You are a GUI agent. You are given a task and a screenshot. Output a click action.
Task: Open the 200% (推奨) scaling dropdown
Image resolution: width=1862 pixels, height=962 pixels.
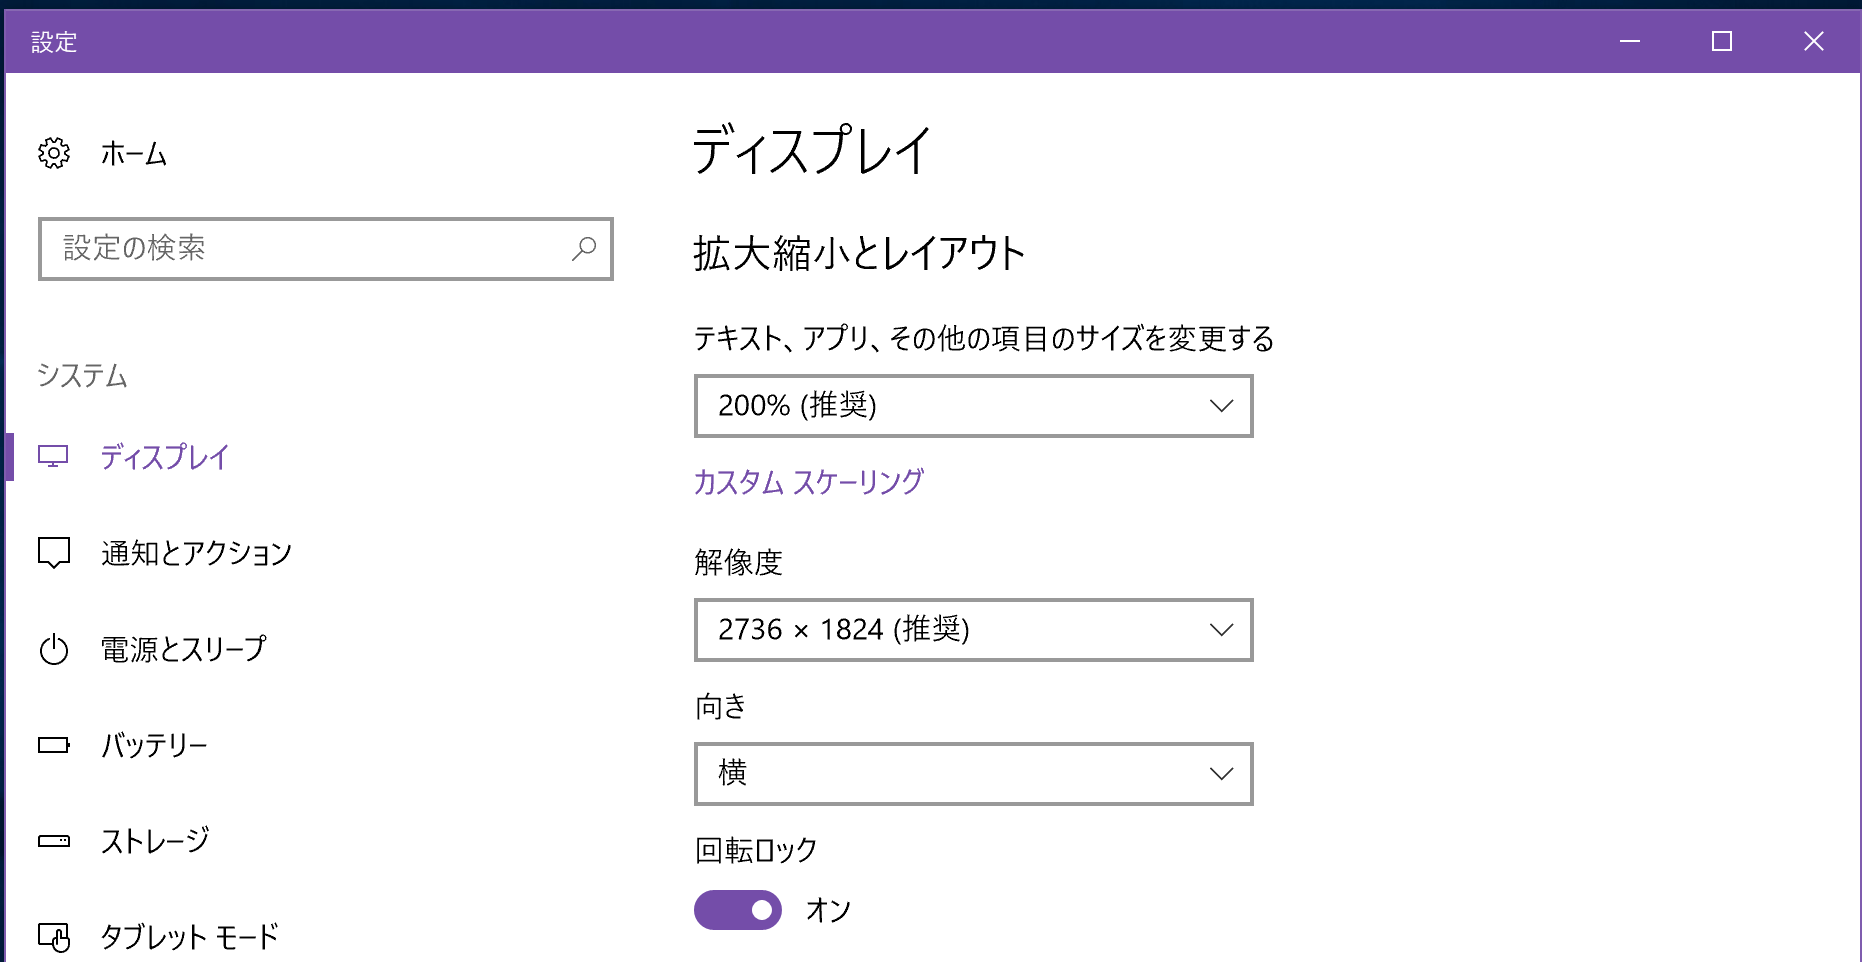(x=974, y=406)
